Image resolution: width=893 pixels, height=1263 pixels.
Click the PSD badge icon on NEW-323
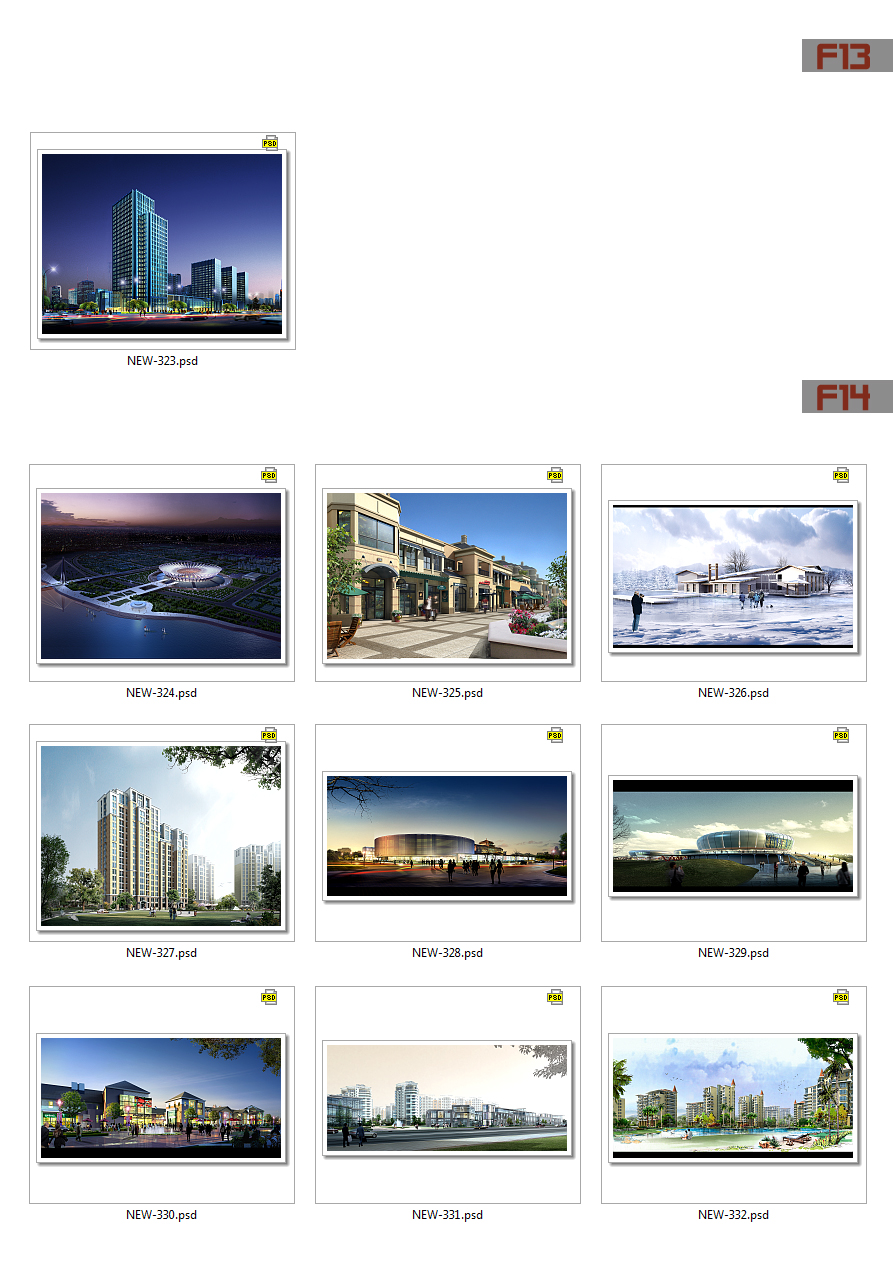pyautogui.click(x=269, y=143)
